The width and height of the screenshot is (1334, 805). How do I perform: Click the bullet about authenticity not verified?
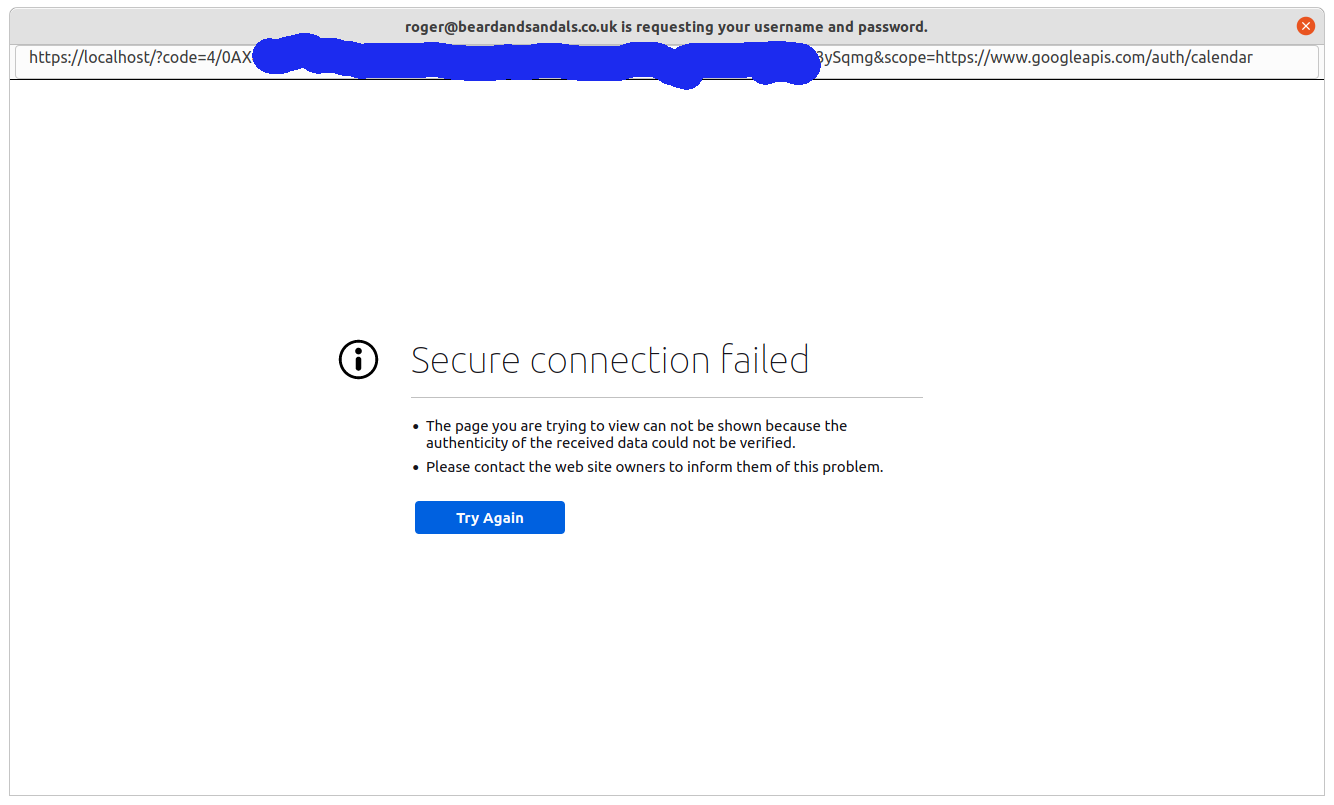click(x=636, y=434)
